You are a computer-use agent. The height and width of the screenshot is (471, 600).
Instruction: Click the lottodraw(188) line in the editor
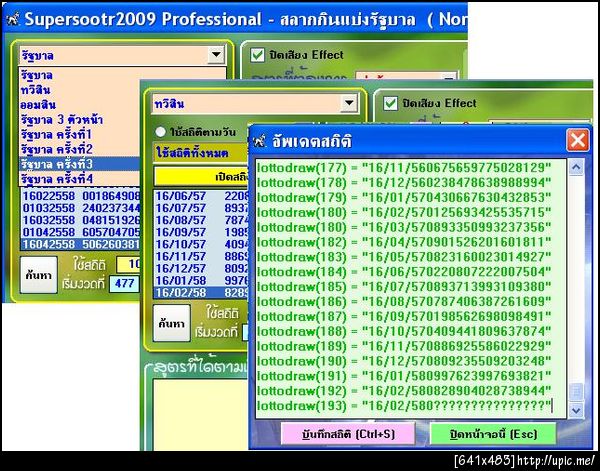point(404,331)
